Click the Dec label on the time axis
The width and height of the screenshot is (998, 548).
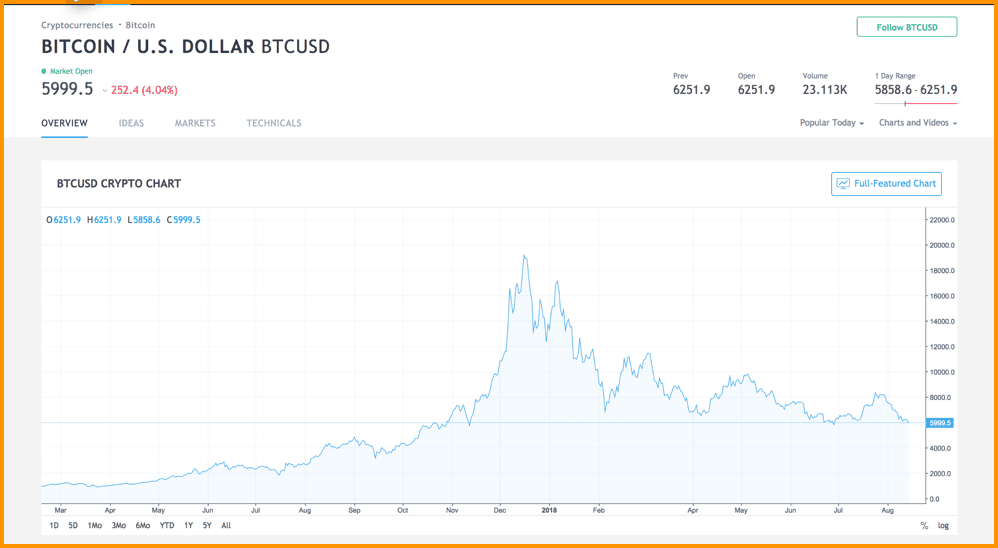pos(500,510)
